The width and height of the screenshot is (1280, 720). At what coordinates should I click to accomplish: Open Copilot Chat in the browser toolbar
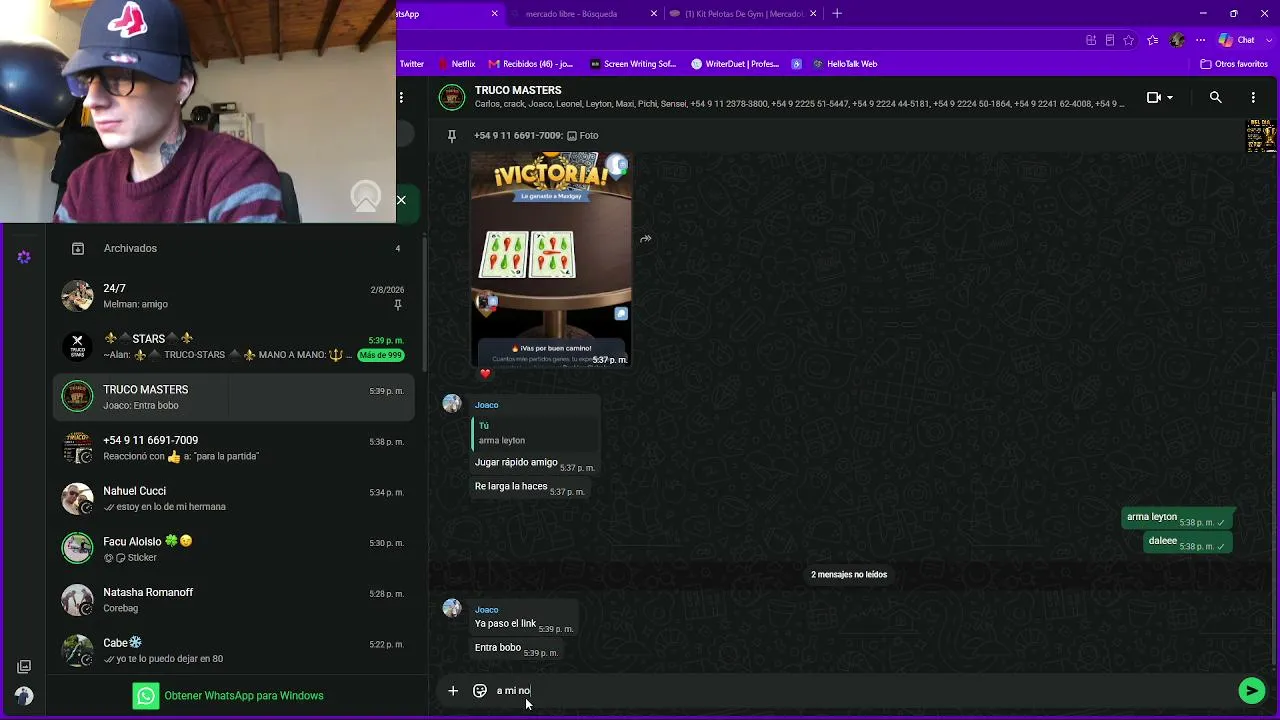1237,40
